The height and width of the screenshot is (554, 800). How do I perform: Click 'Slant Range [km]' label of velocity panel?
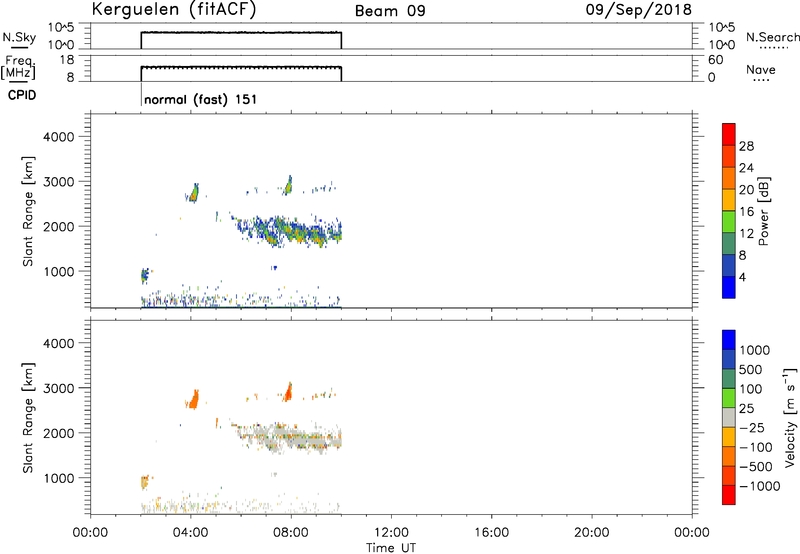point(28,418)
